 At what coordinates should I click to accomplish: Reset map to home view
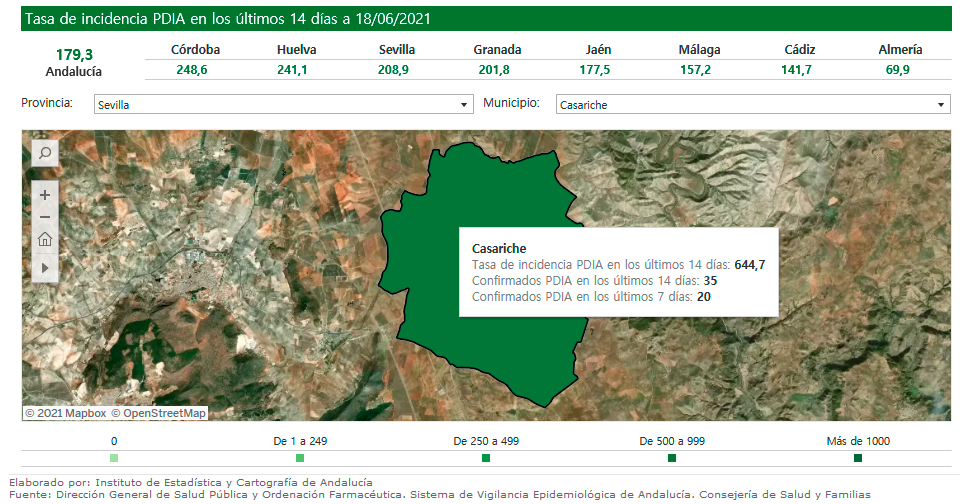(45, 240)
